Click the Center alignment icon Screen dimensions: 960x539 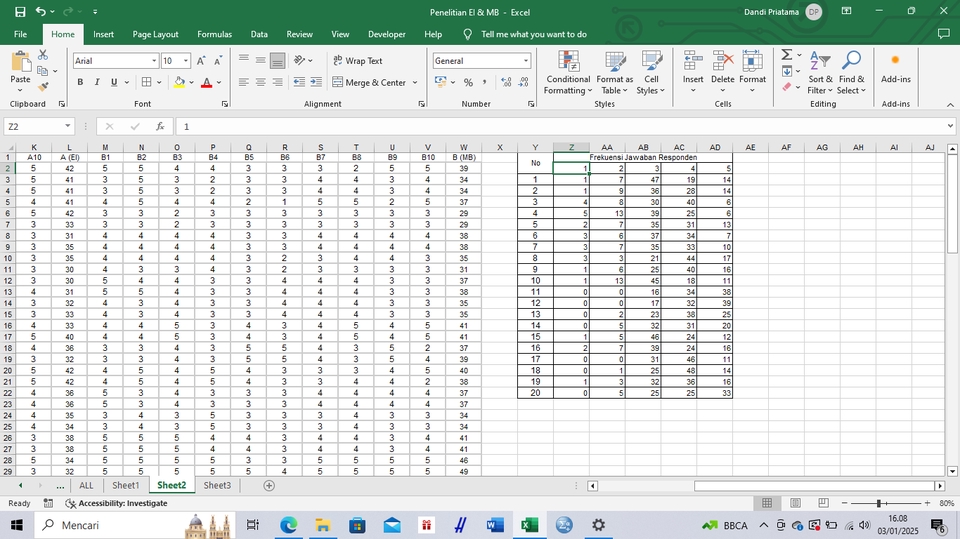[x=260, y=82]
